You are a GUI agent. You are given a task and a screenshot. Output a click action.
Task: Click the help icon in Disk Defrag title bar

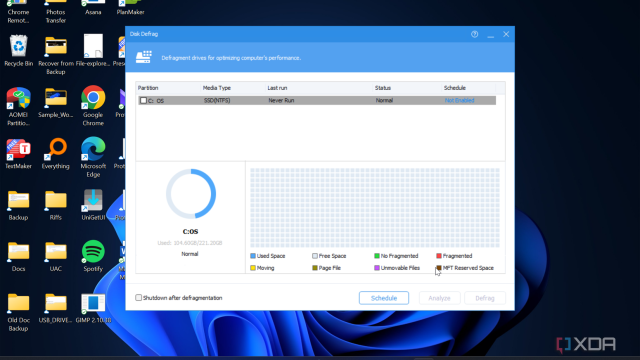474,34
